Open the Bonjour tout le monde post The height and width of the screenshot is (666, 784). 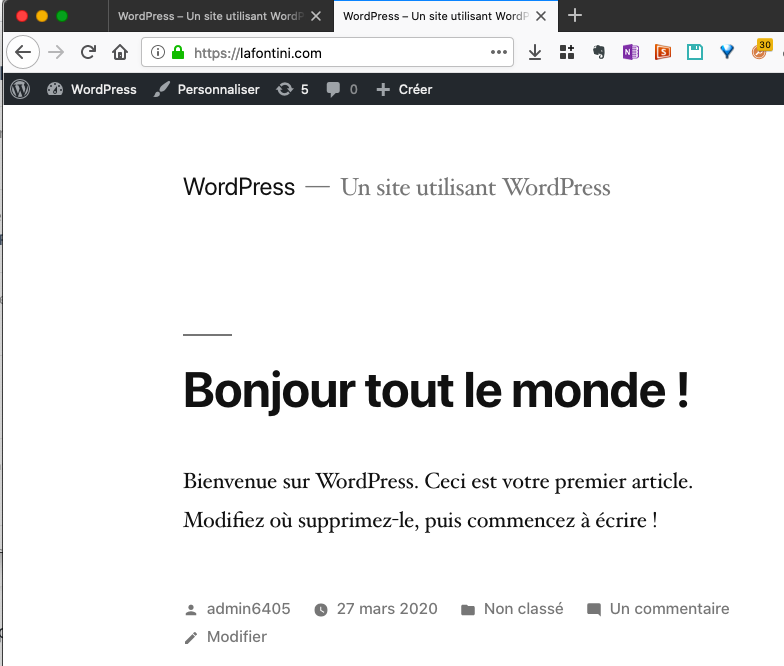click(x=436, y=389)
